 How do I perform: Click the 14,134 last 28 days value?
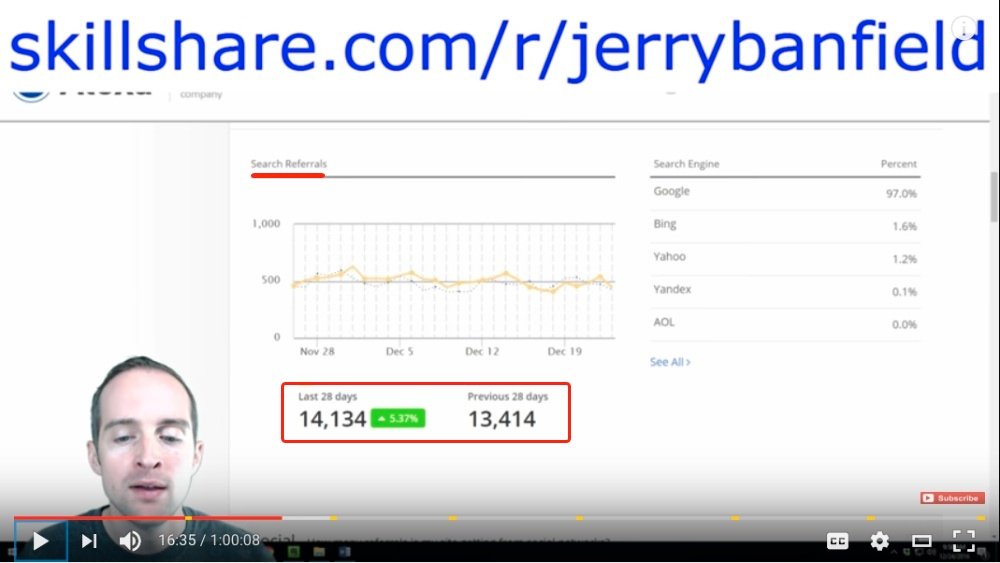pyautogui.click(x=332, y=419)
